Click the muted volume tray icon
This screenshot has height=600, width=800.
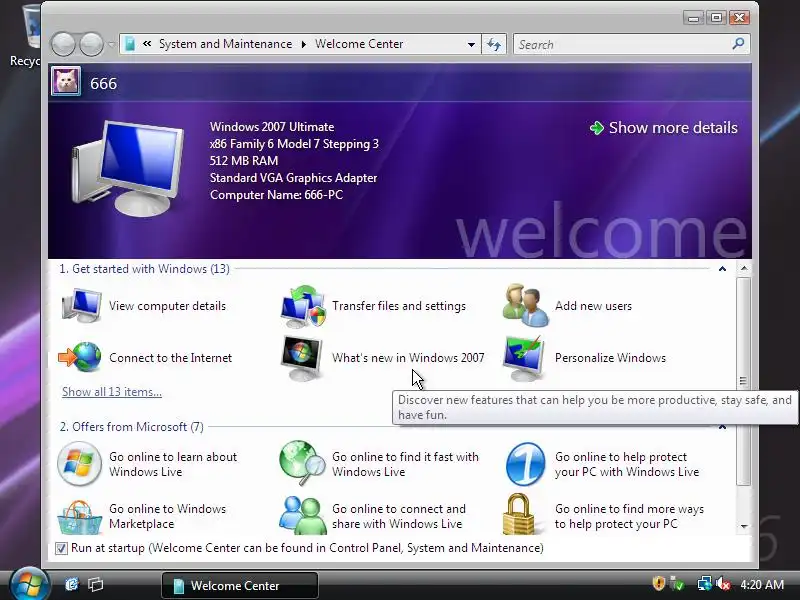point(722,584)
